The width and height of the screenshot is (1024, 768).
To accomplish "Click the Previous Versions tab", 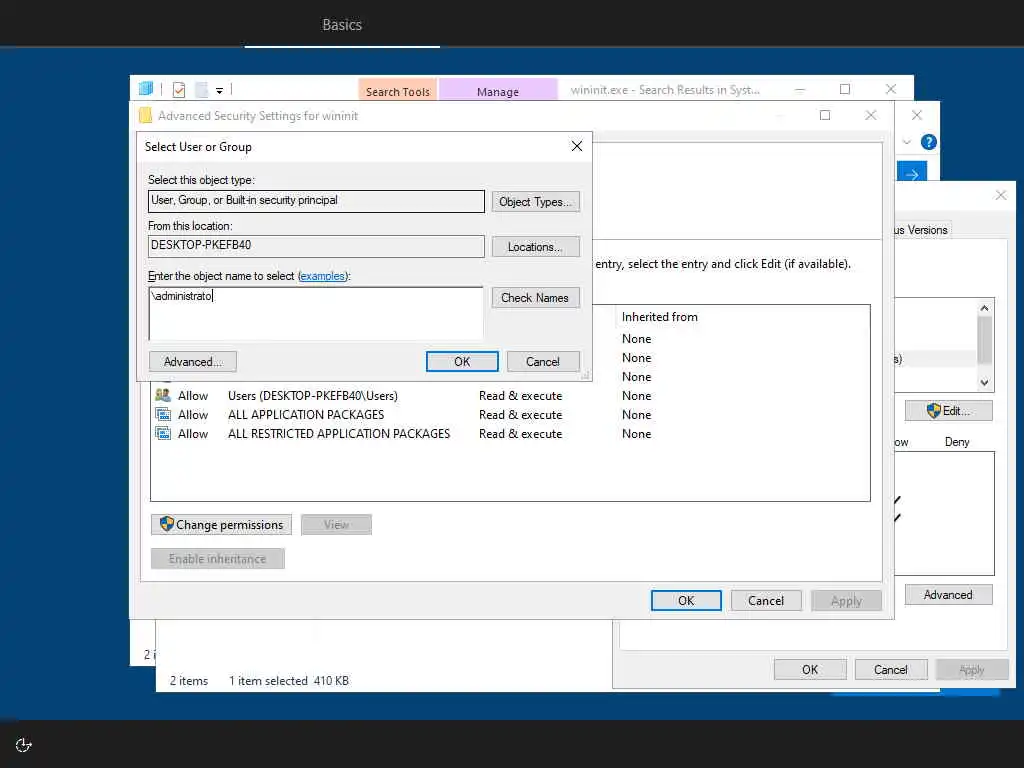I will coord(921,230).
